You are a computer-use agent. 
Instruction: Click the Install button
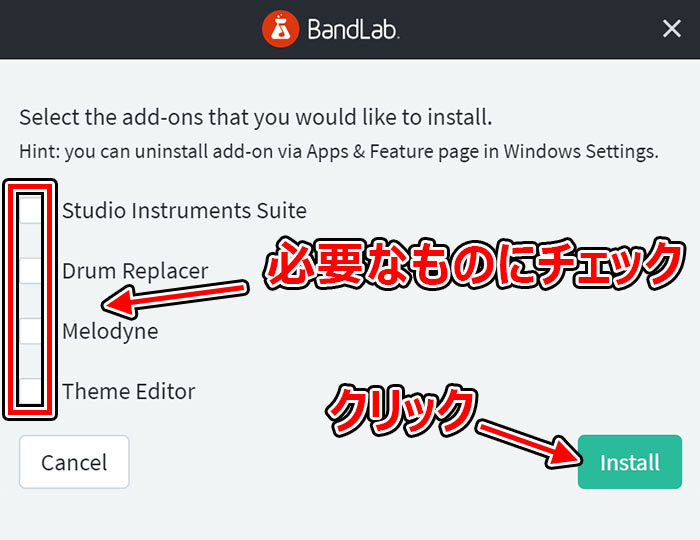629,462
